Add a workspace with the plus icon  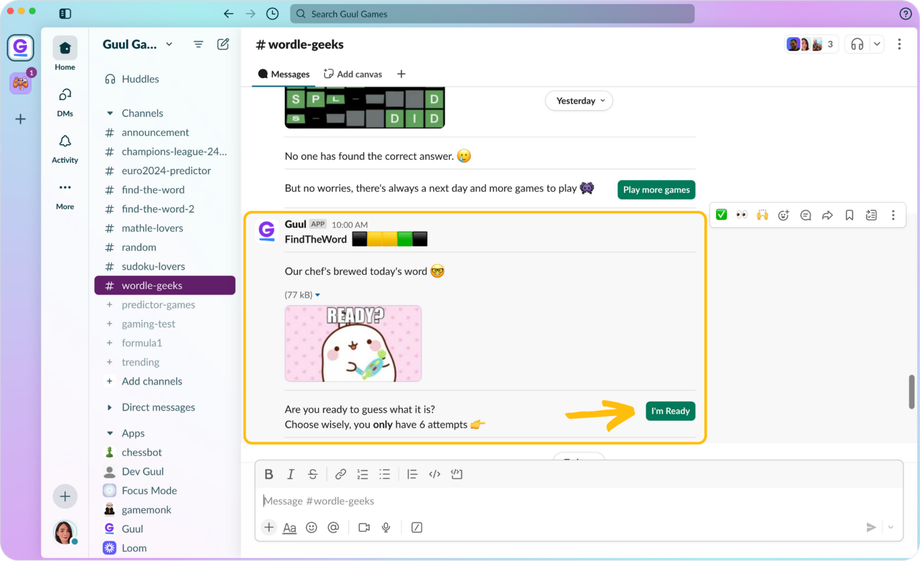(x=21, y=119)
